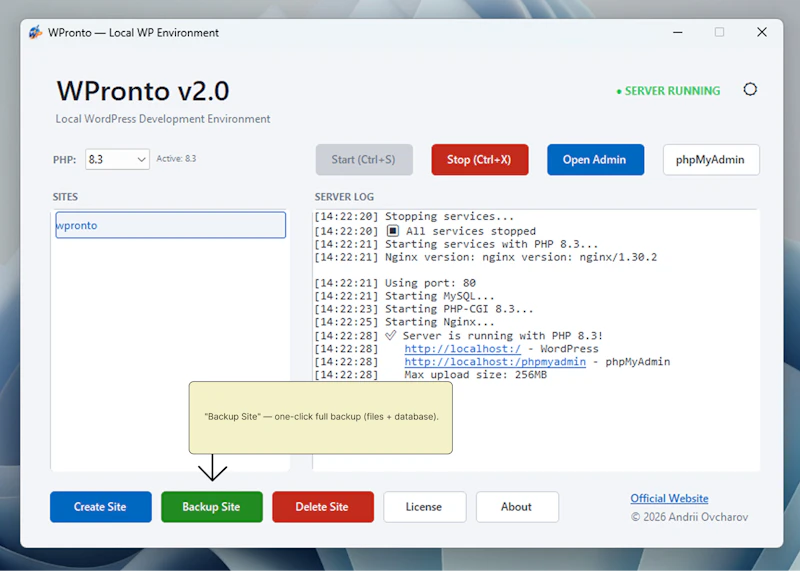Click the 'Starting MySQL...' log line

click(404, 296)
